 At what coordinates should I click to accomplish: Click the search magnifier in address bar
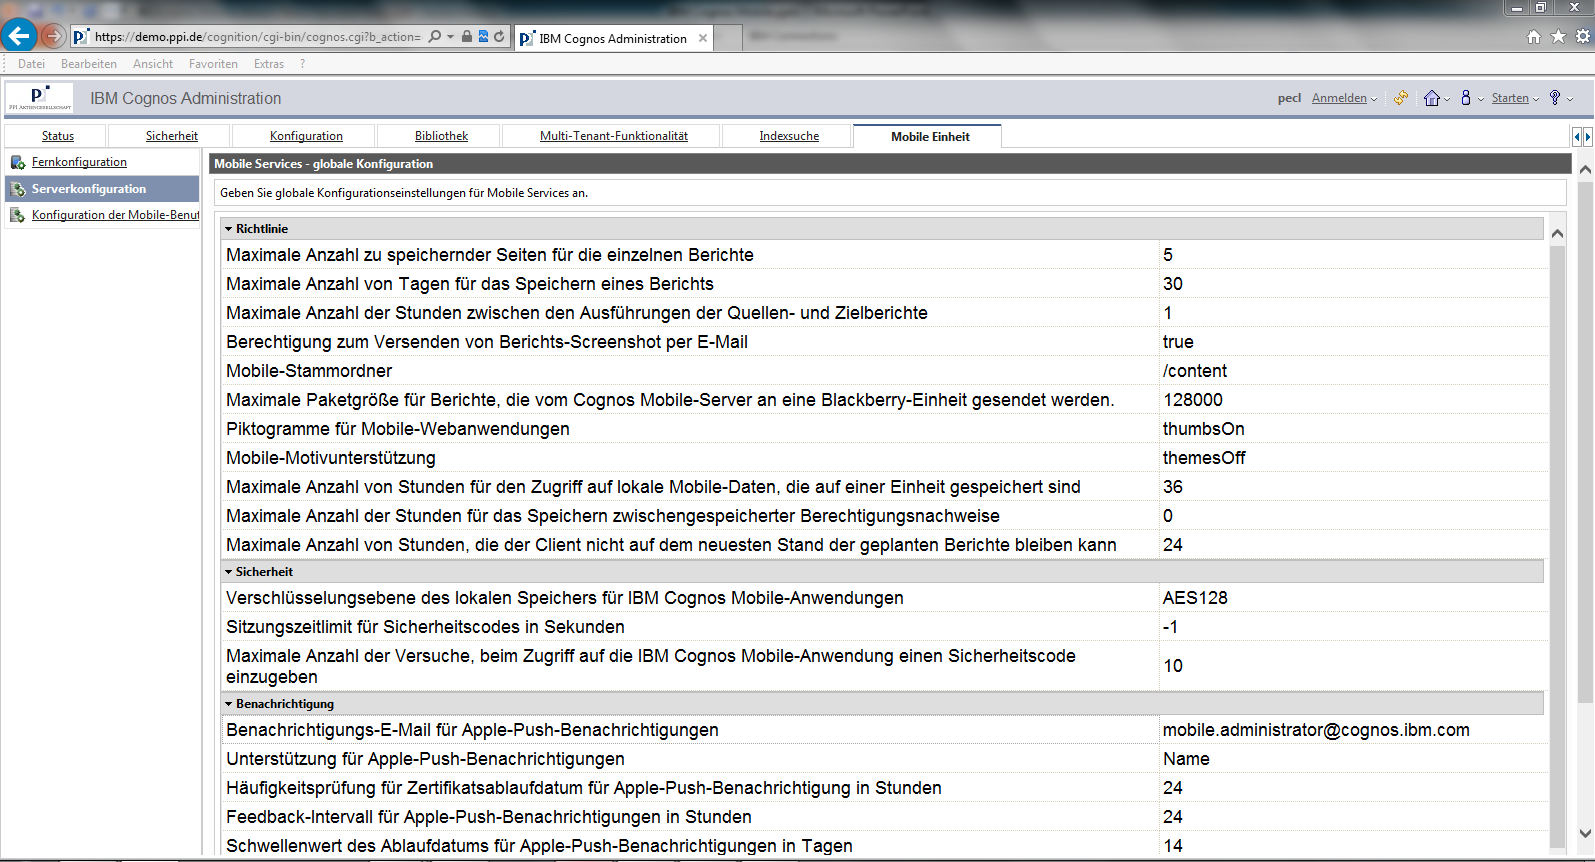[x=434, y=37]
